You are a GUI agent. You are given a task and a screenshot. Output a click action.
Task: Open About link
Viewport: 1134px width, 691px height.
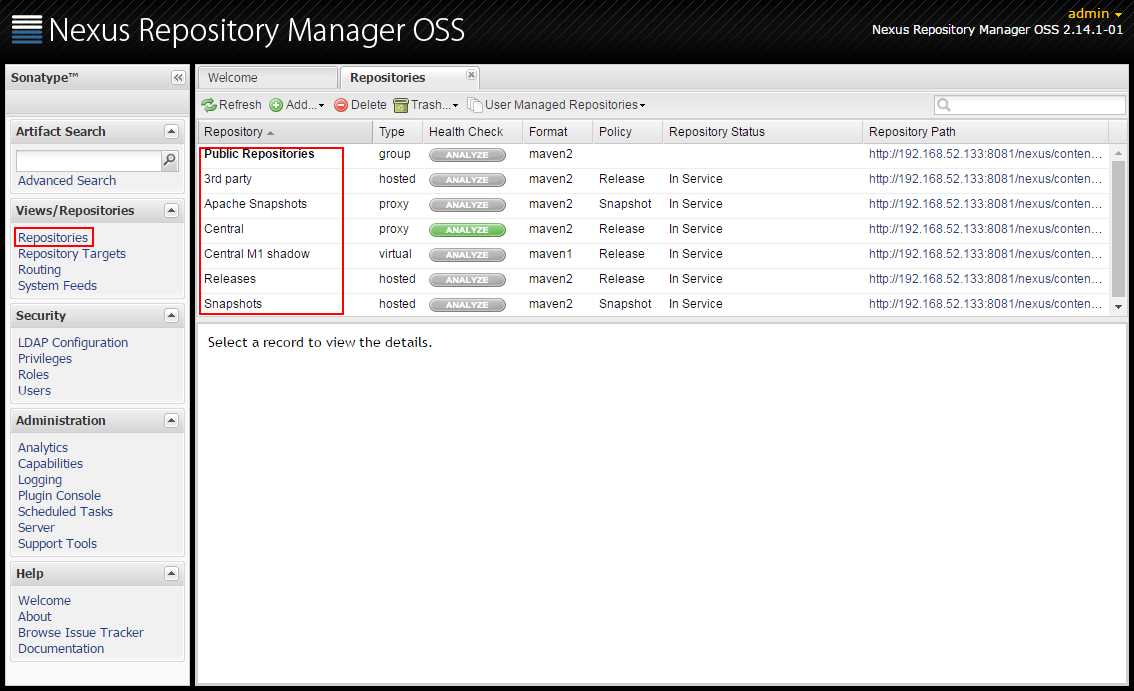pos(35,616)
